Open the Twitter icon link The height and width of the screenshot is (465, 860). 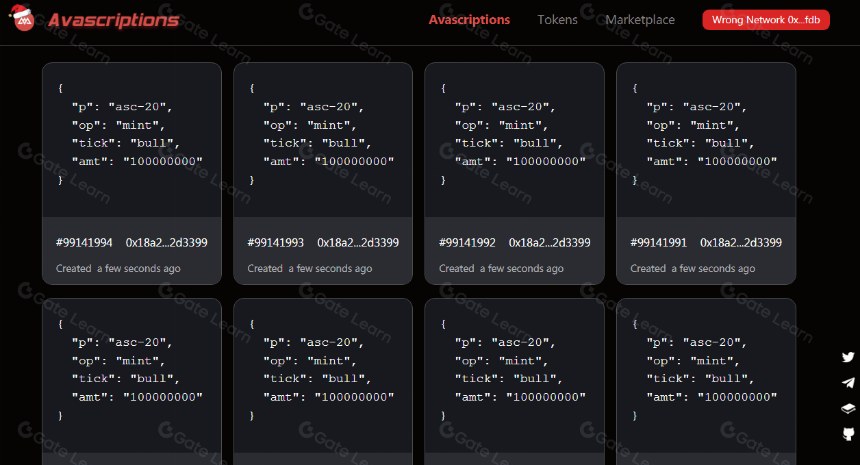click(x=848, y=357)
